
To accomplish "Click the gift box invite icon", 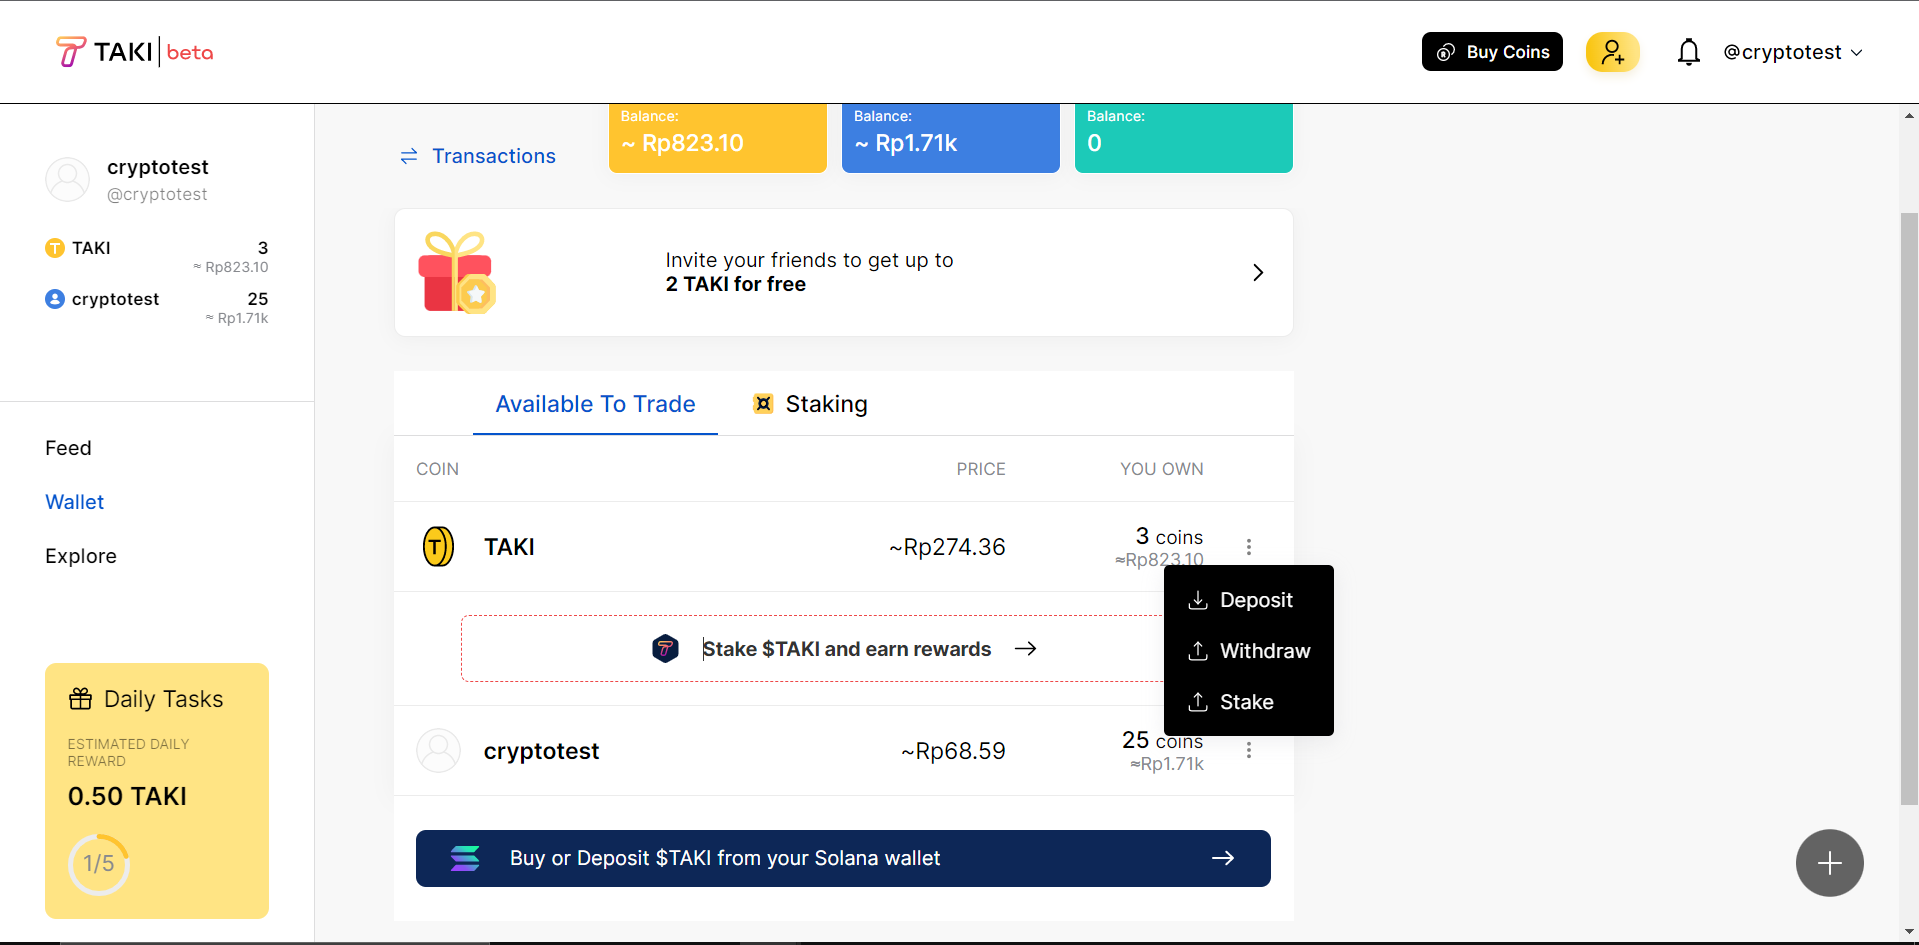I will tap(457, 272).
